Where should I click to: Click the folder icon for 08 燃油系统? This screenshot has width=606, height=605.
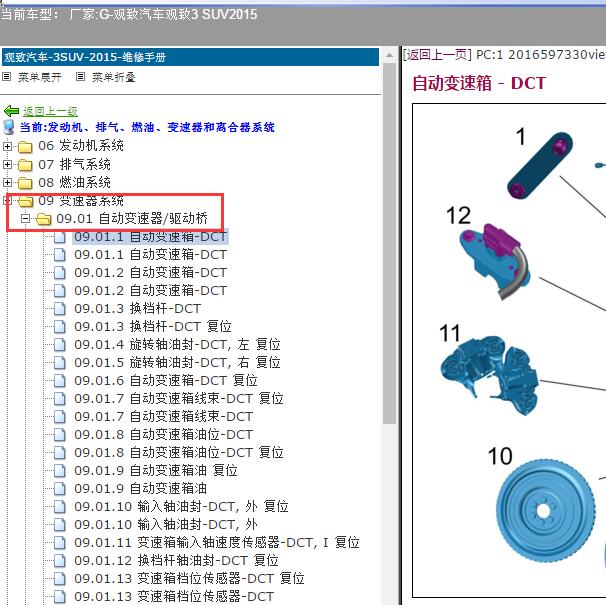pyautogui.click(x=25, y=182)
